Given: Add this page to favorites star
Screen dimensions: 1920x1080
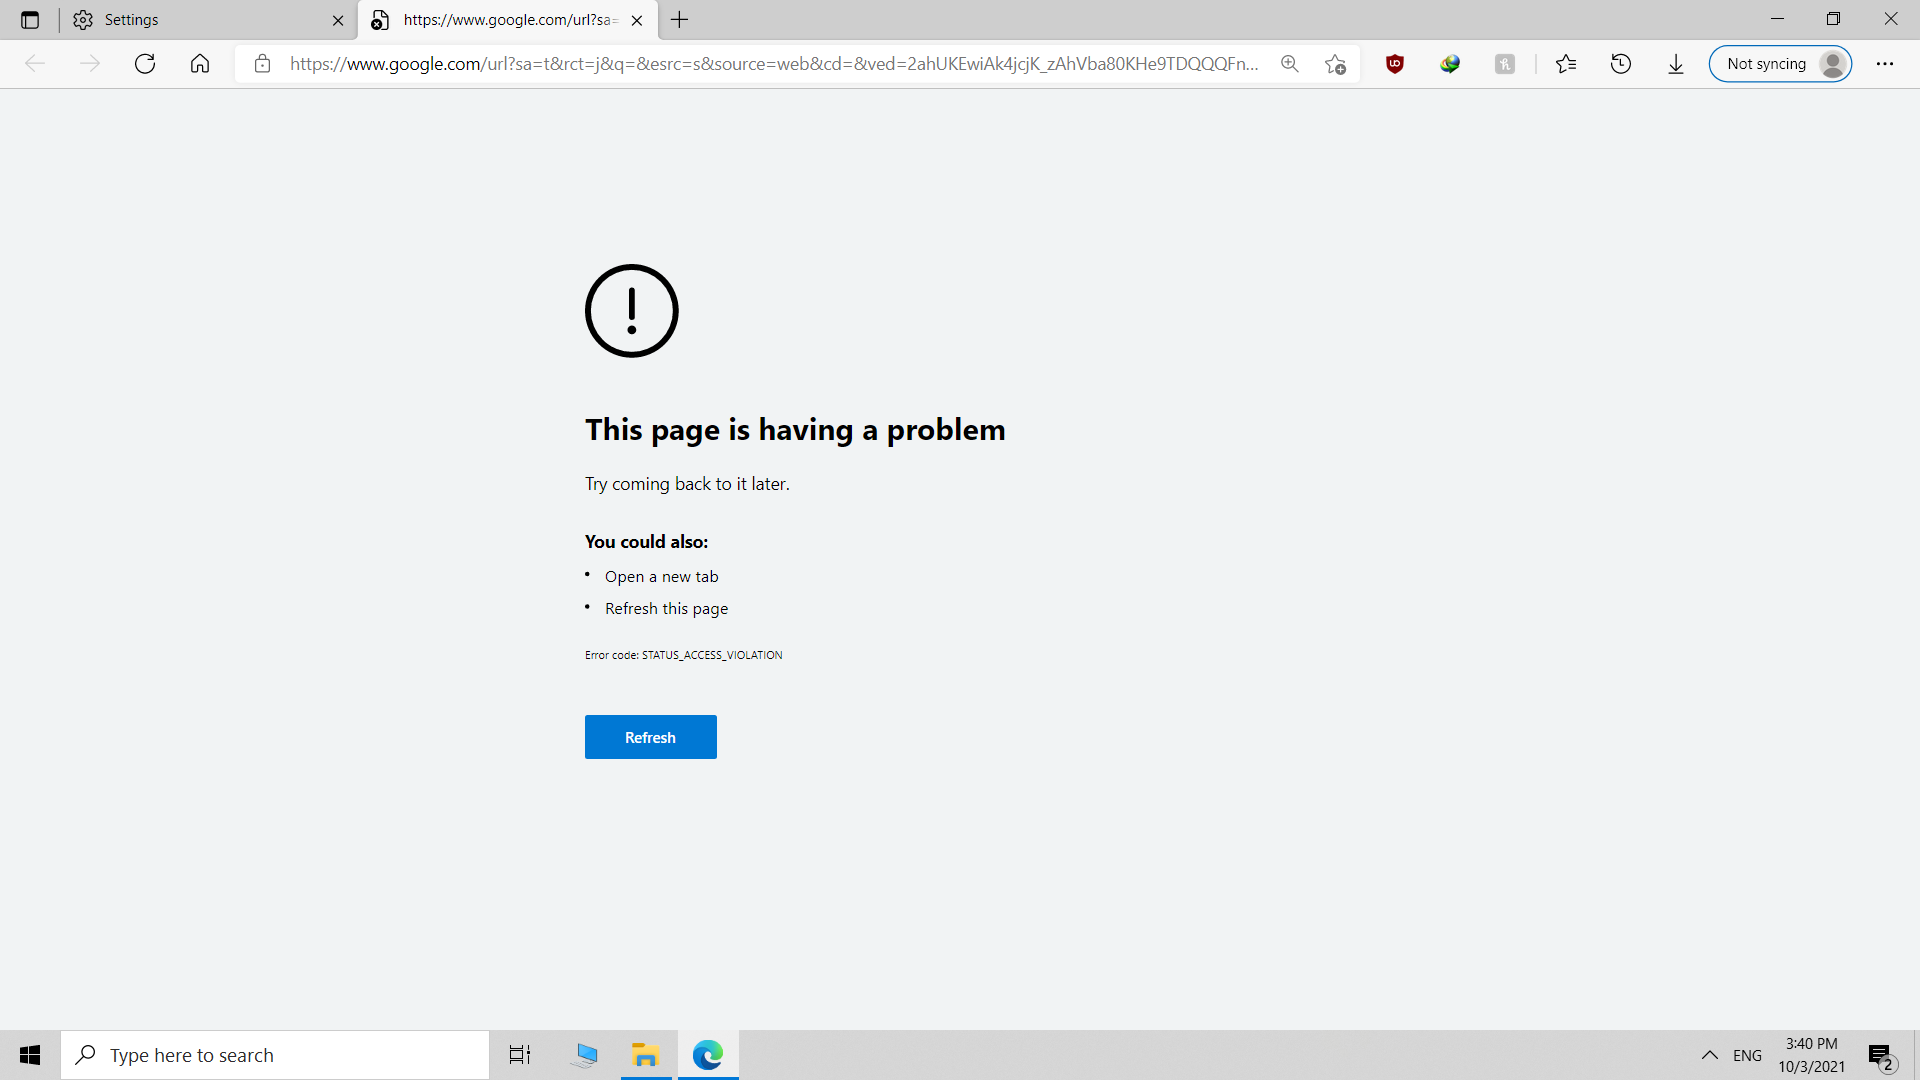Looking at the screenshot, I should (x=1335, y=64).
